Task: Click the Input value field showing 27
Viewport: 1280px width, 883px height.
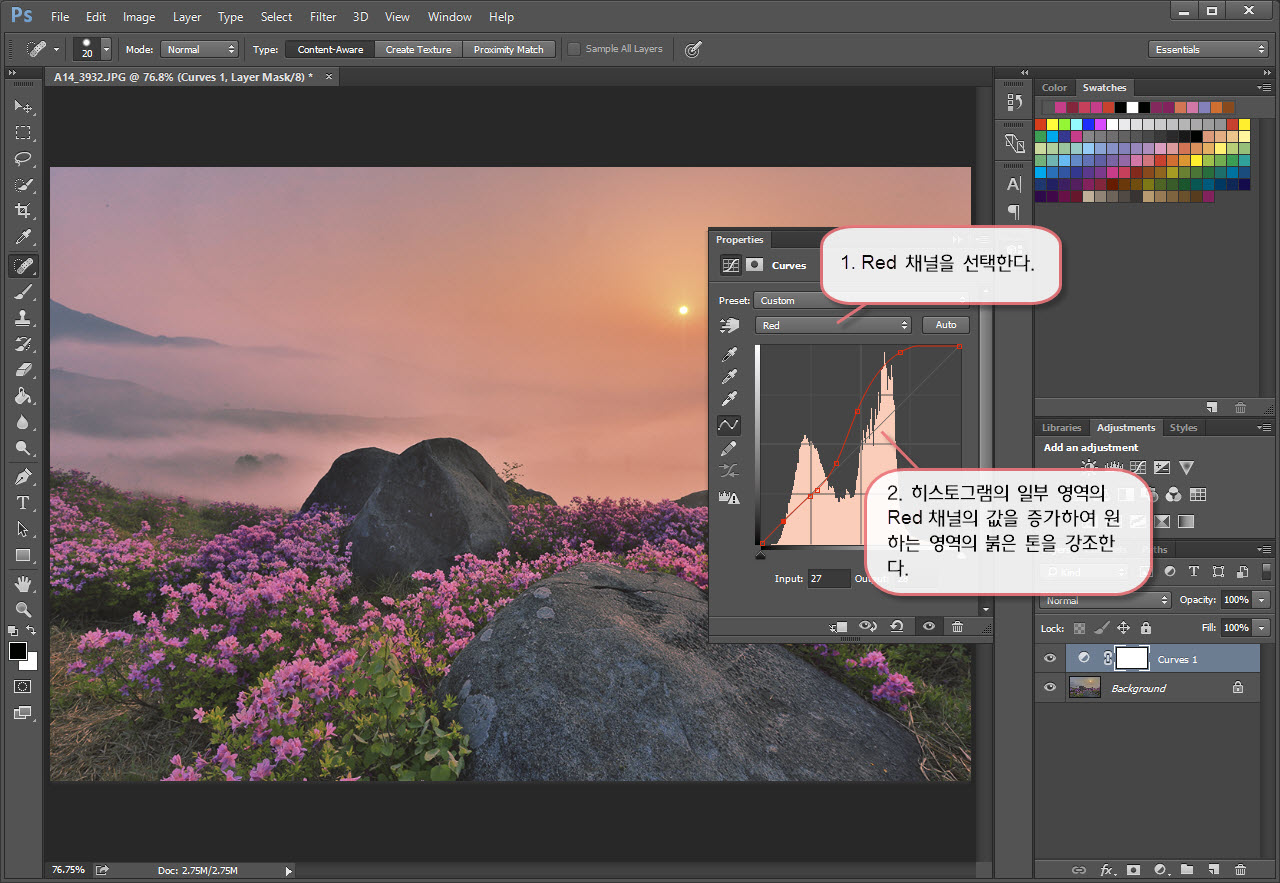Action: point(829,579)
